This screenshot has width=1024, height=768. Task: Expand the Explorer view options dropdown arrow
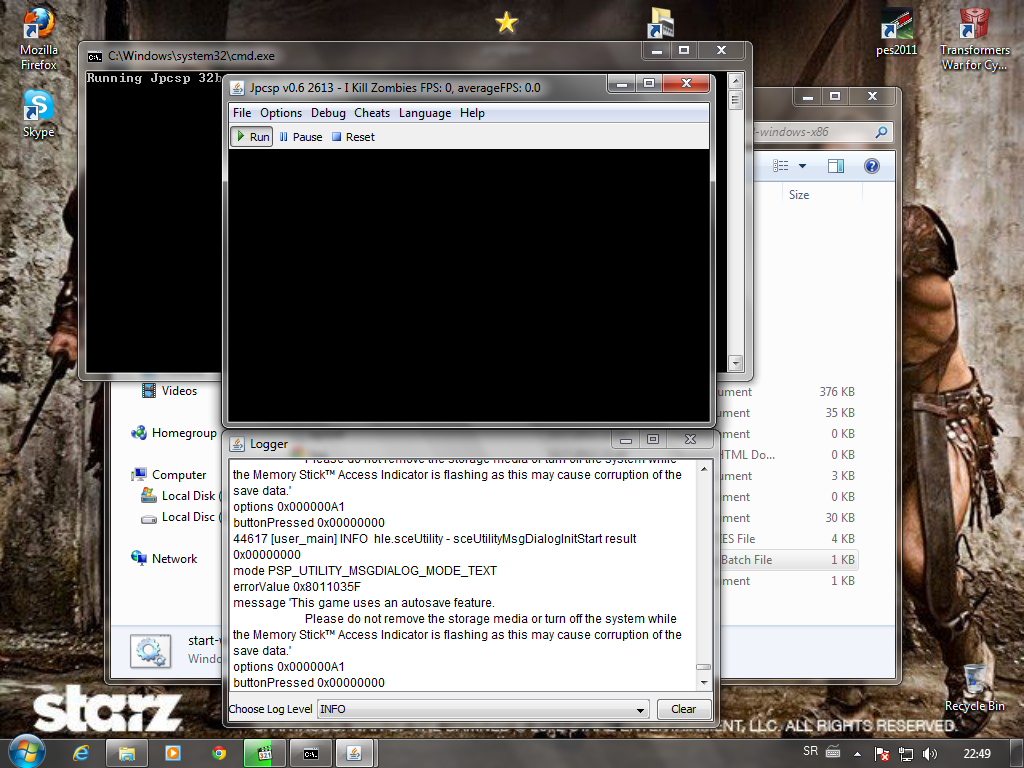[x=802, y=166]
